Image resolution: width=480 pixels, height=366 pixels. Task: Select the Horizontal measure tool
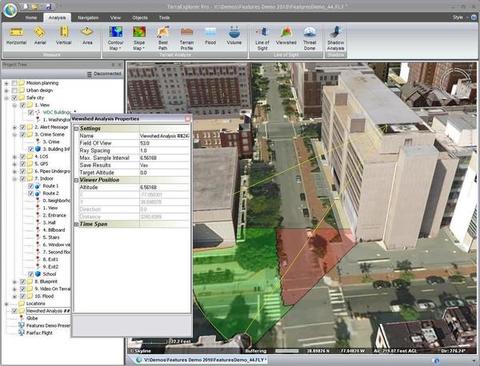16,36
